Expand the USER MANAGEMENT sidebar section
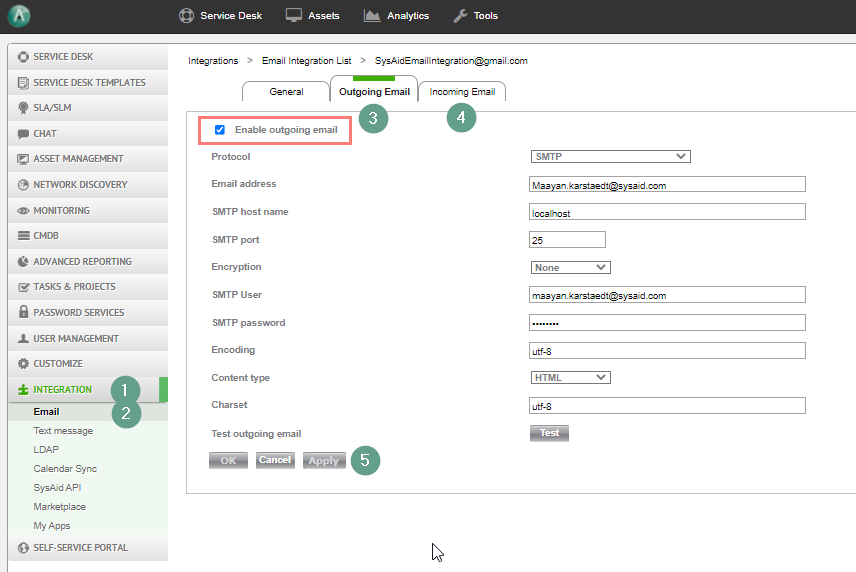This screenshot has width=856, height=572. [88, 338]
